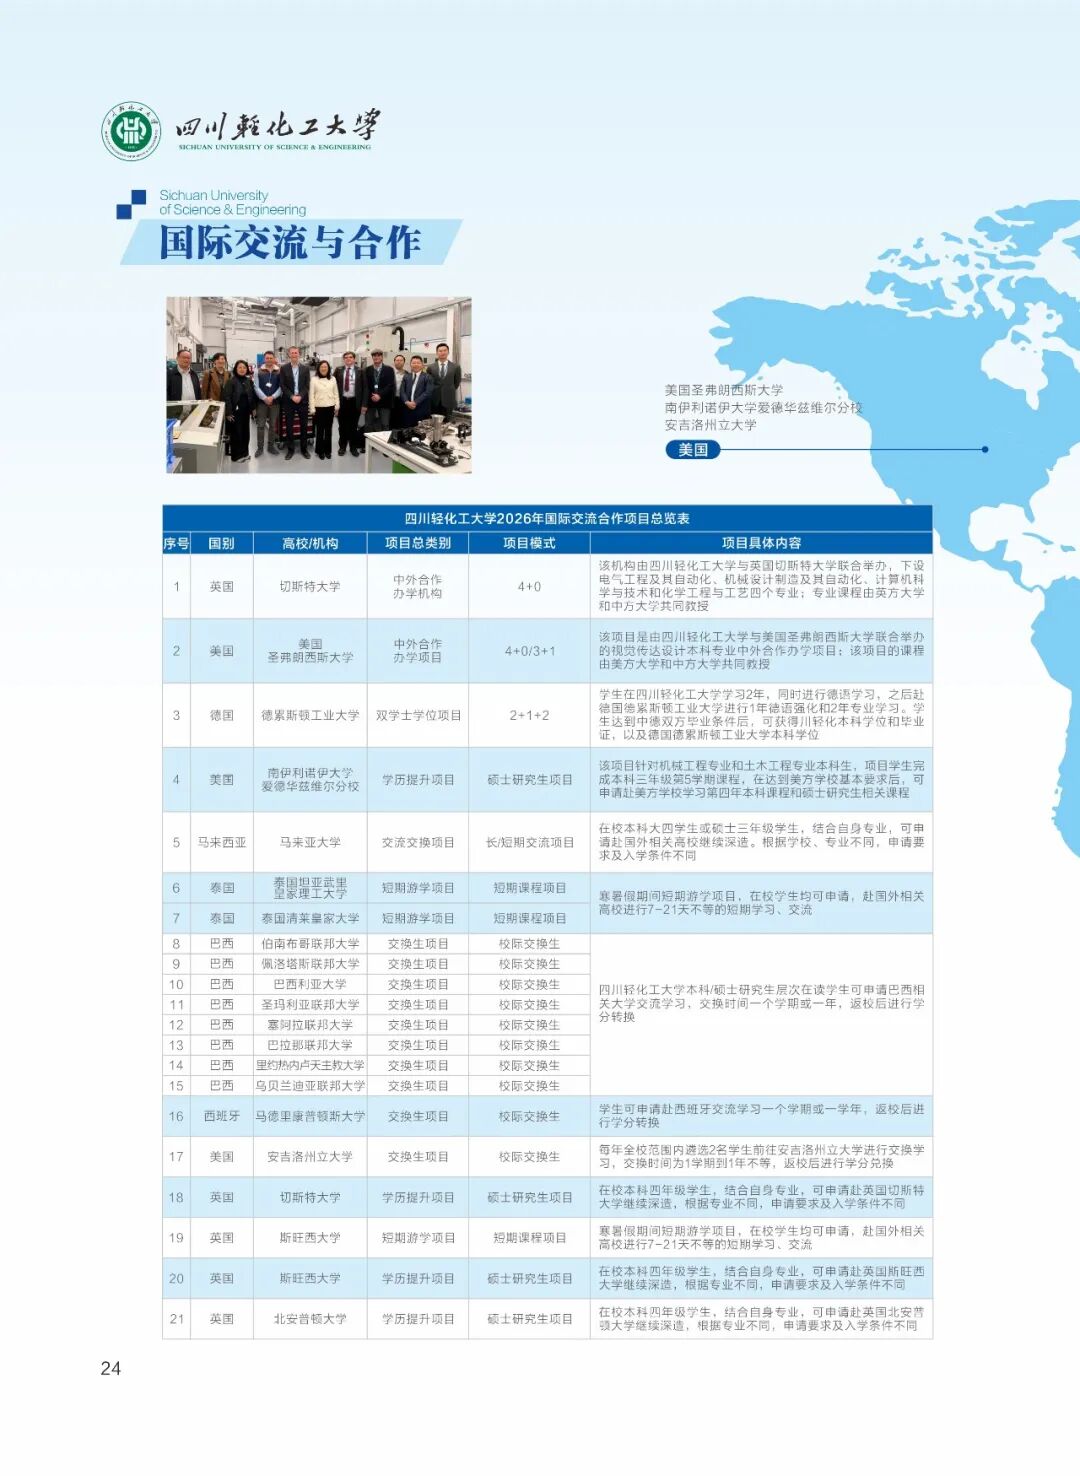
Task: Click the '国别' column header
Action: (x=221, y=543)
